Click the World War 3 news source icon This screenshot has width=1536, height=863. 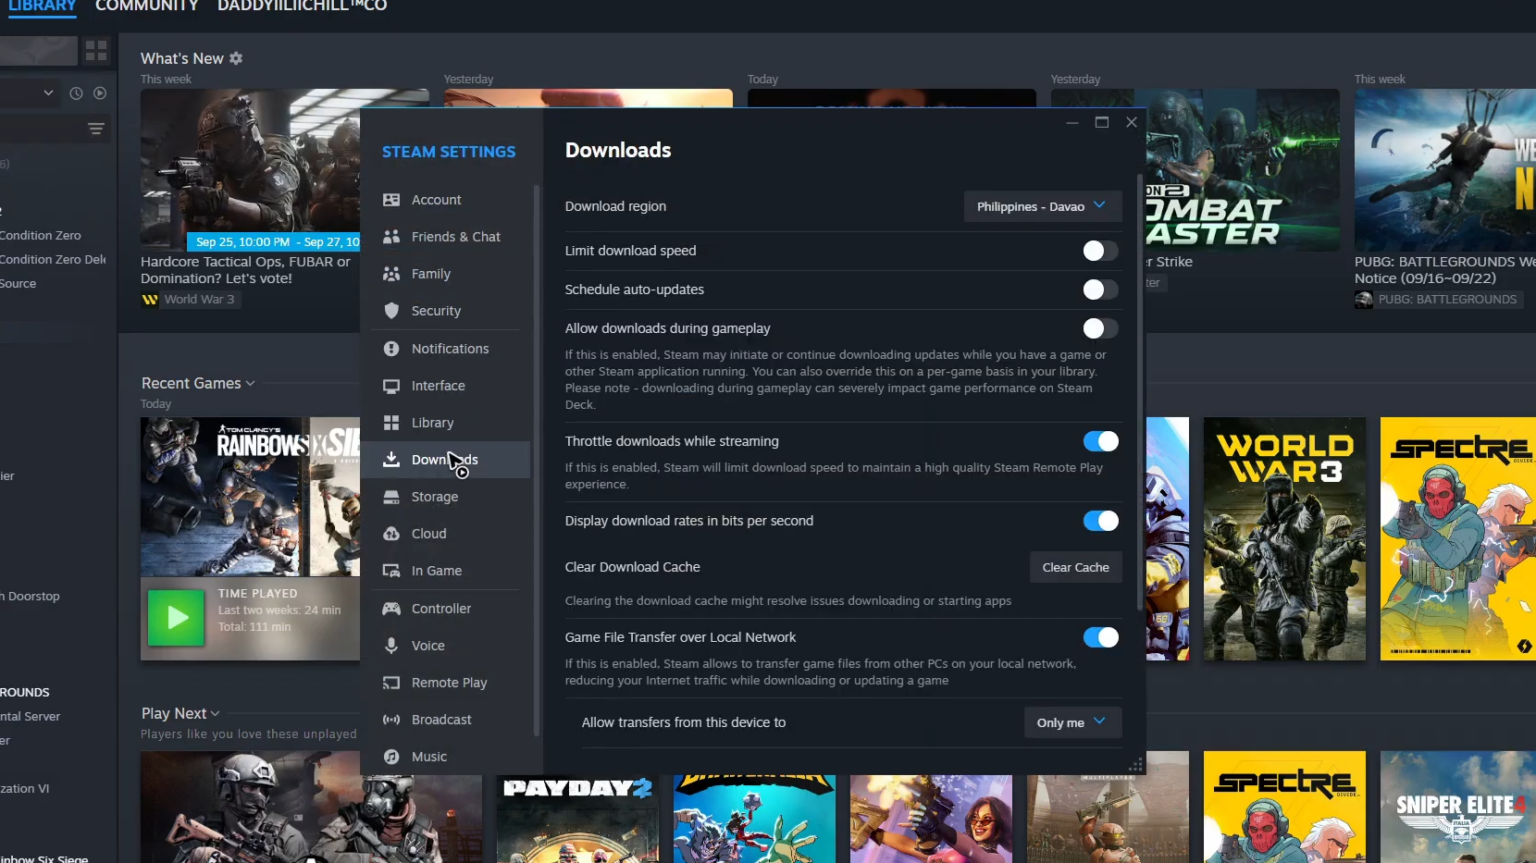point(150,299)
